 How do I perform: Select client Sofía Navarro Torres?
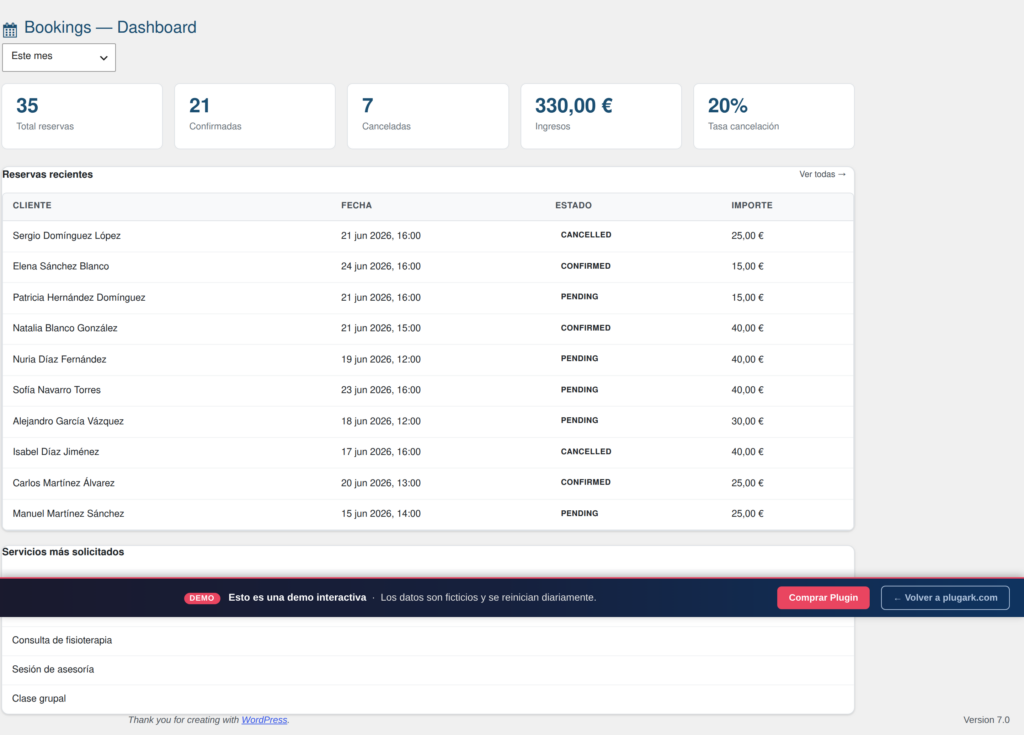coord(57,390)
